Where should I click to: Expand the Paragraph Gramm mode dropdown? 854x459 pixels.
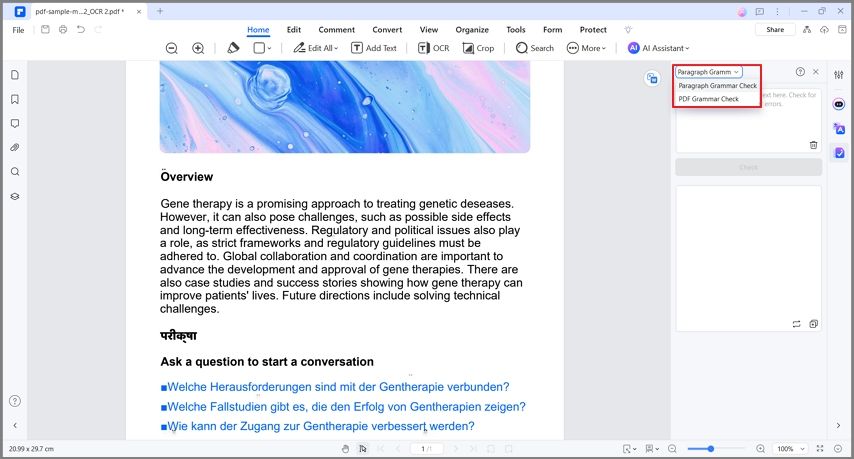(708, 72)
